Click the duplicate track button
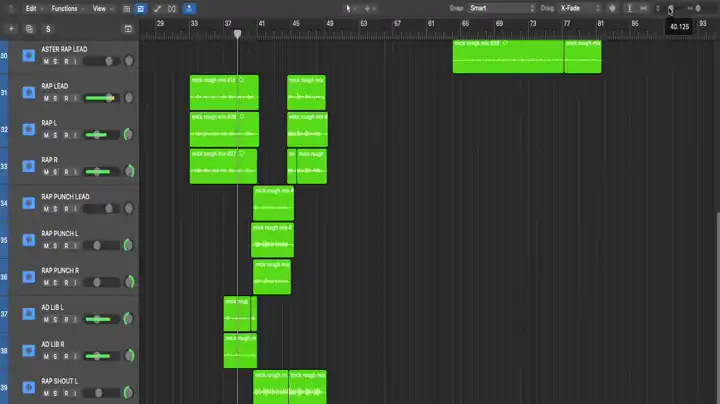The image size is (720, 404). [x=29, y=29]
